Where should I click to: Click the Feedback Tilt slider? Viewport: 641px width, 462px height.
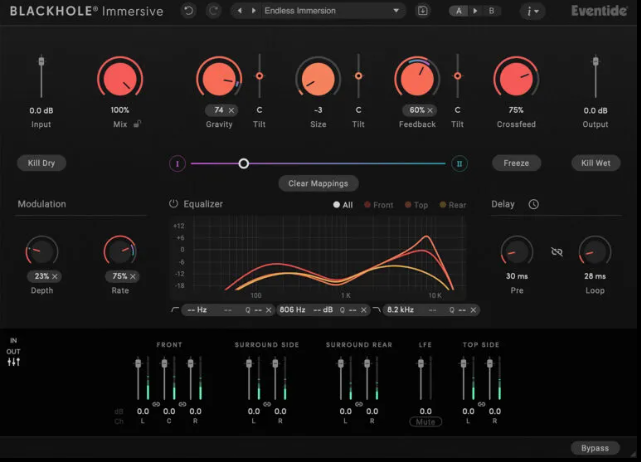(x=457, y=76)
